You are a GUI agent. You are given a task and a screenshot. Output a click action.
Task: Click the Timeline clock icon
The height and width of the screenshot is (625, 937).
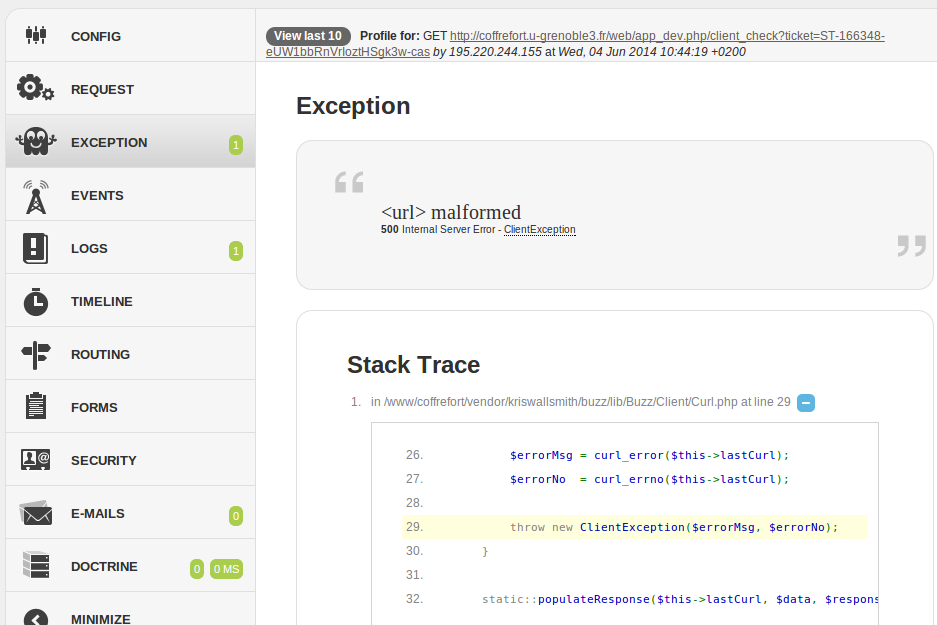(36, 301)
